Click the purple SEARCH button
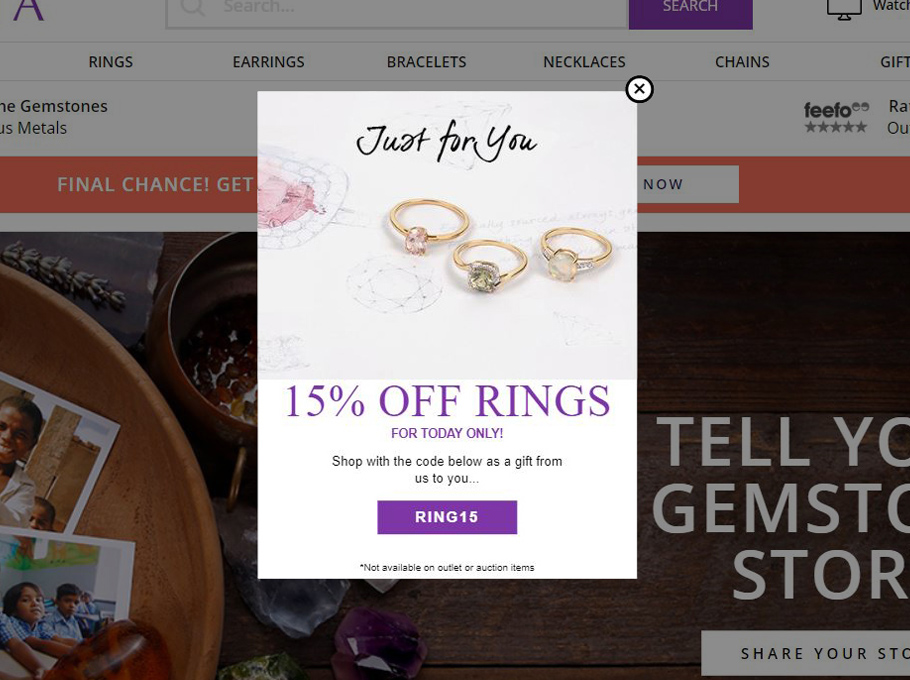Image resolution: width=910 pixels, height=680 pixels. click(x=691, y=12)
